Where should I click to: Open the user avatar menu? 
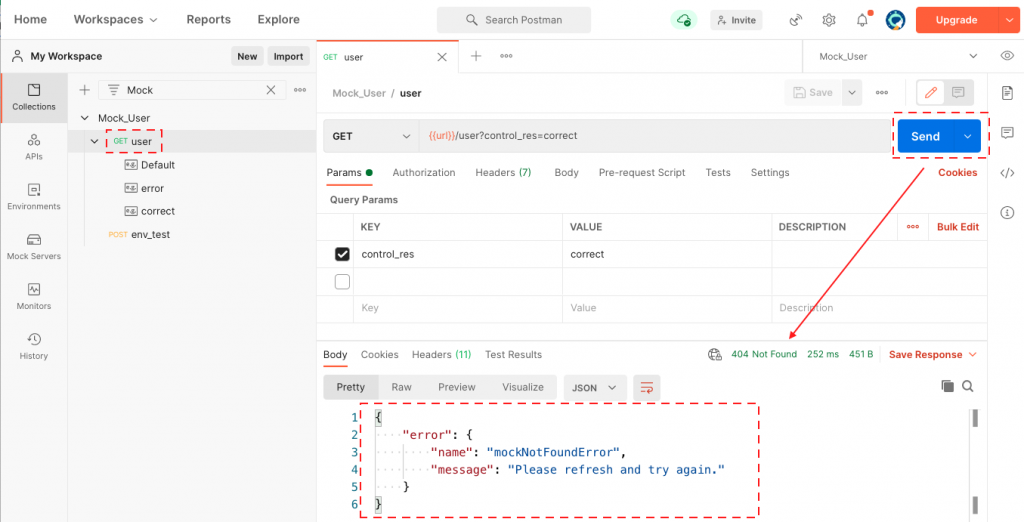[x=895, y=20]
